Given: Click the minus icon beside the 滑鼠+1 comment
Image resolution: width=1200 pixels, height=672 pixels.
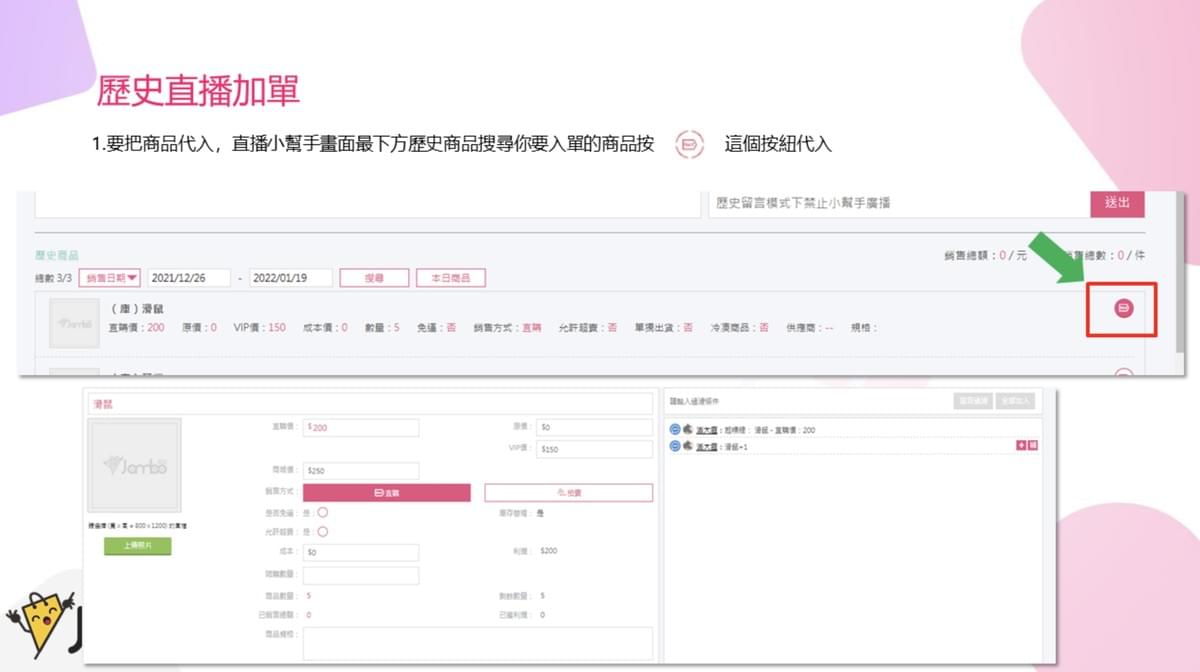Looking at the screenshot, I should coord(675,445).
